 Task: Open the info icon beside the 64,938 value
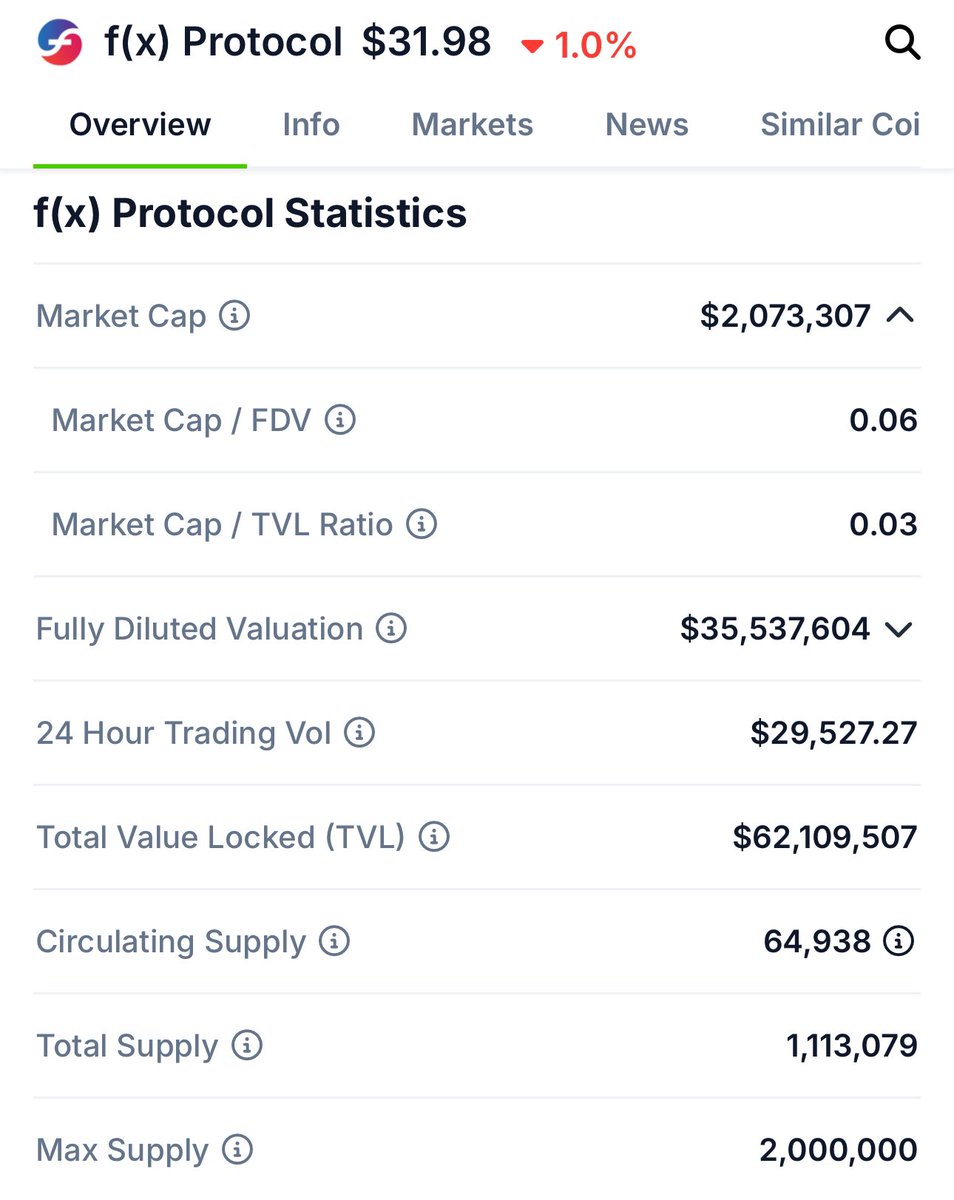point(899,941)
